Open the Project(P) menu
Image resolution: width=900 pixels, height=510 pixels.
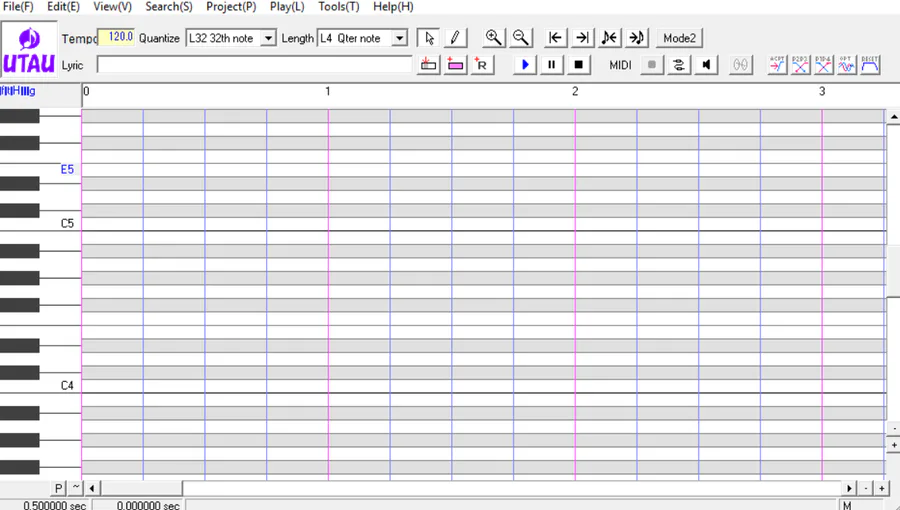pyautogui.click(x=231, y=7)
